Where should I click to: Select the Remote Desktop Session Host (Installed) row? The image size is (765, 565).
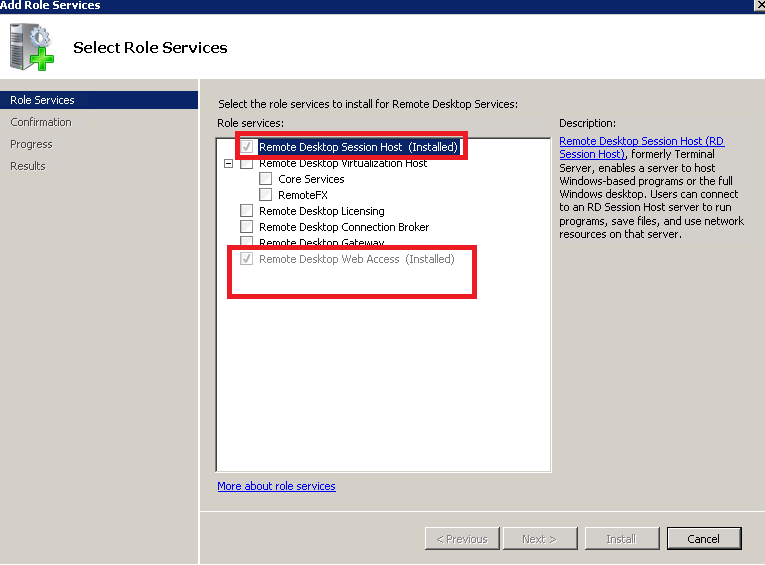(359, 147)
